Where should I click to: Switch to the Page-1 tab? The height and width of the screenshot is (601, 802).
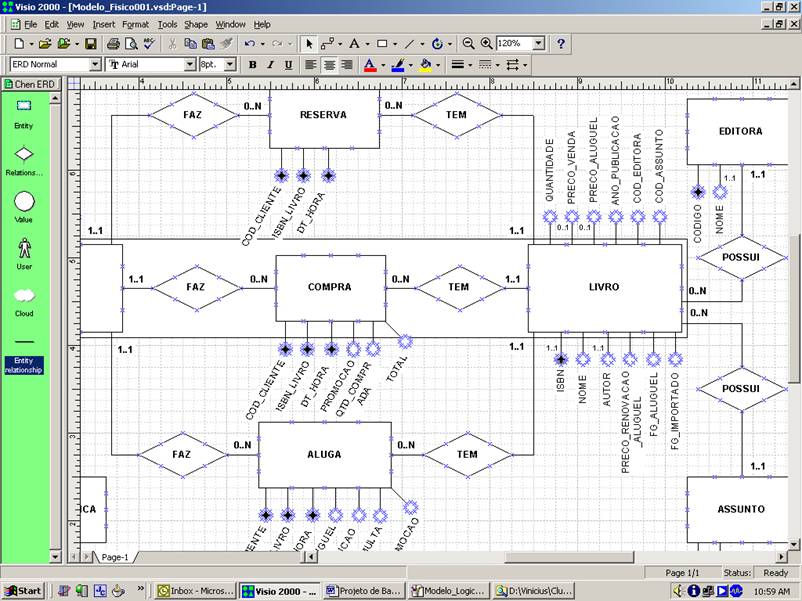coord(115,558)
